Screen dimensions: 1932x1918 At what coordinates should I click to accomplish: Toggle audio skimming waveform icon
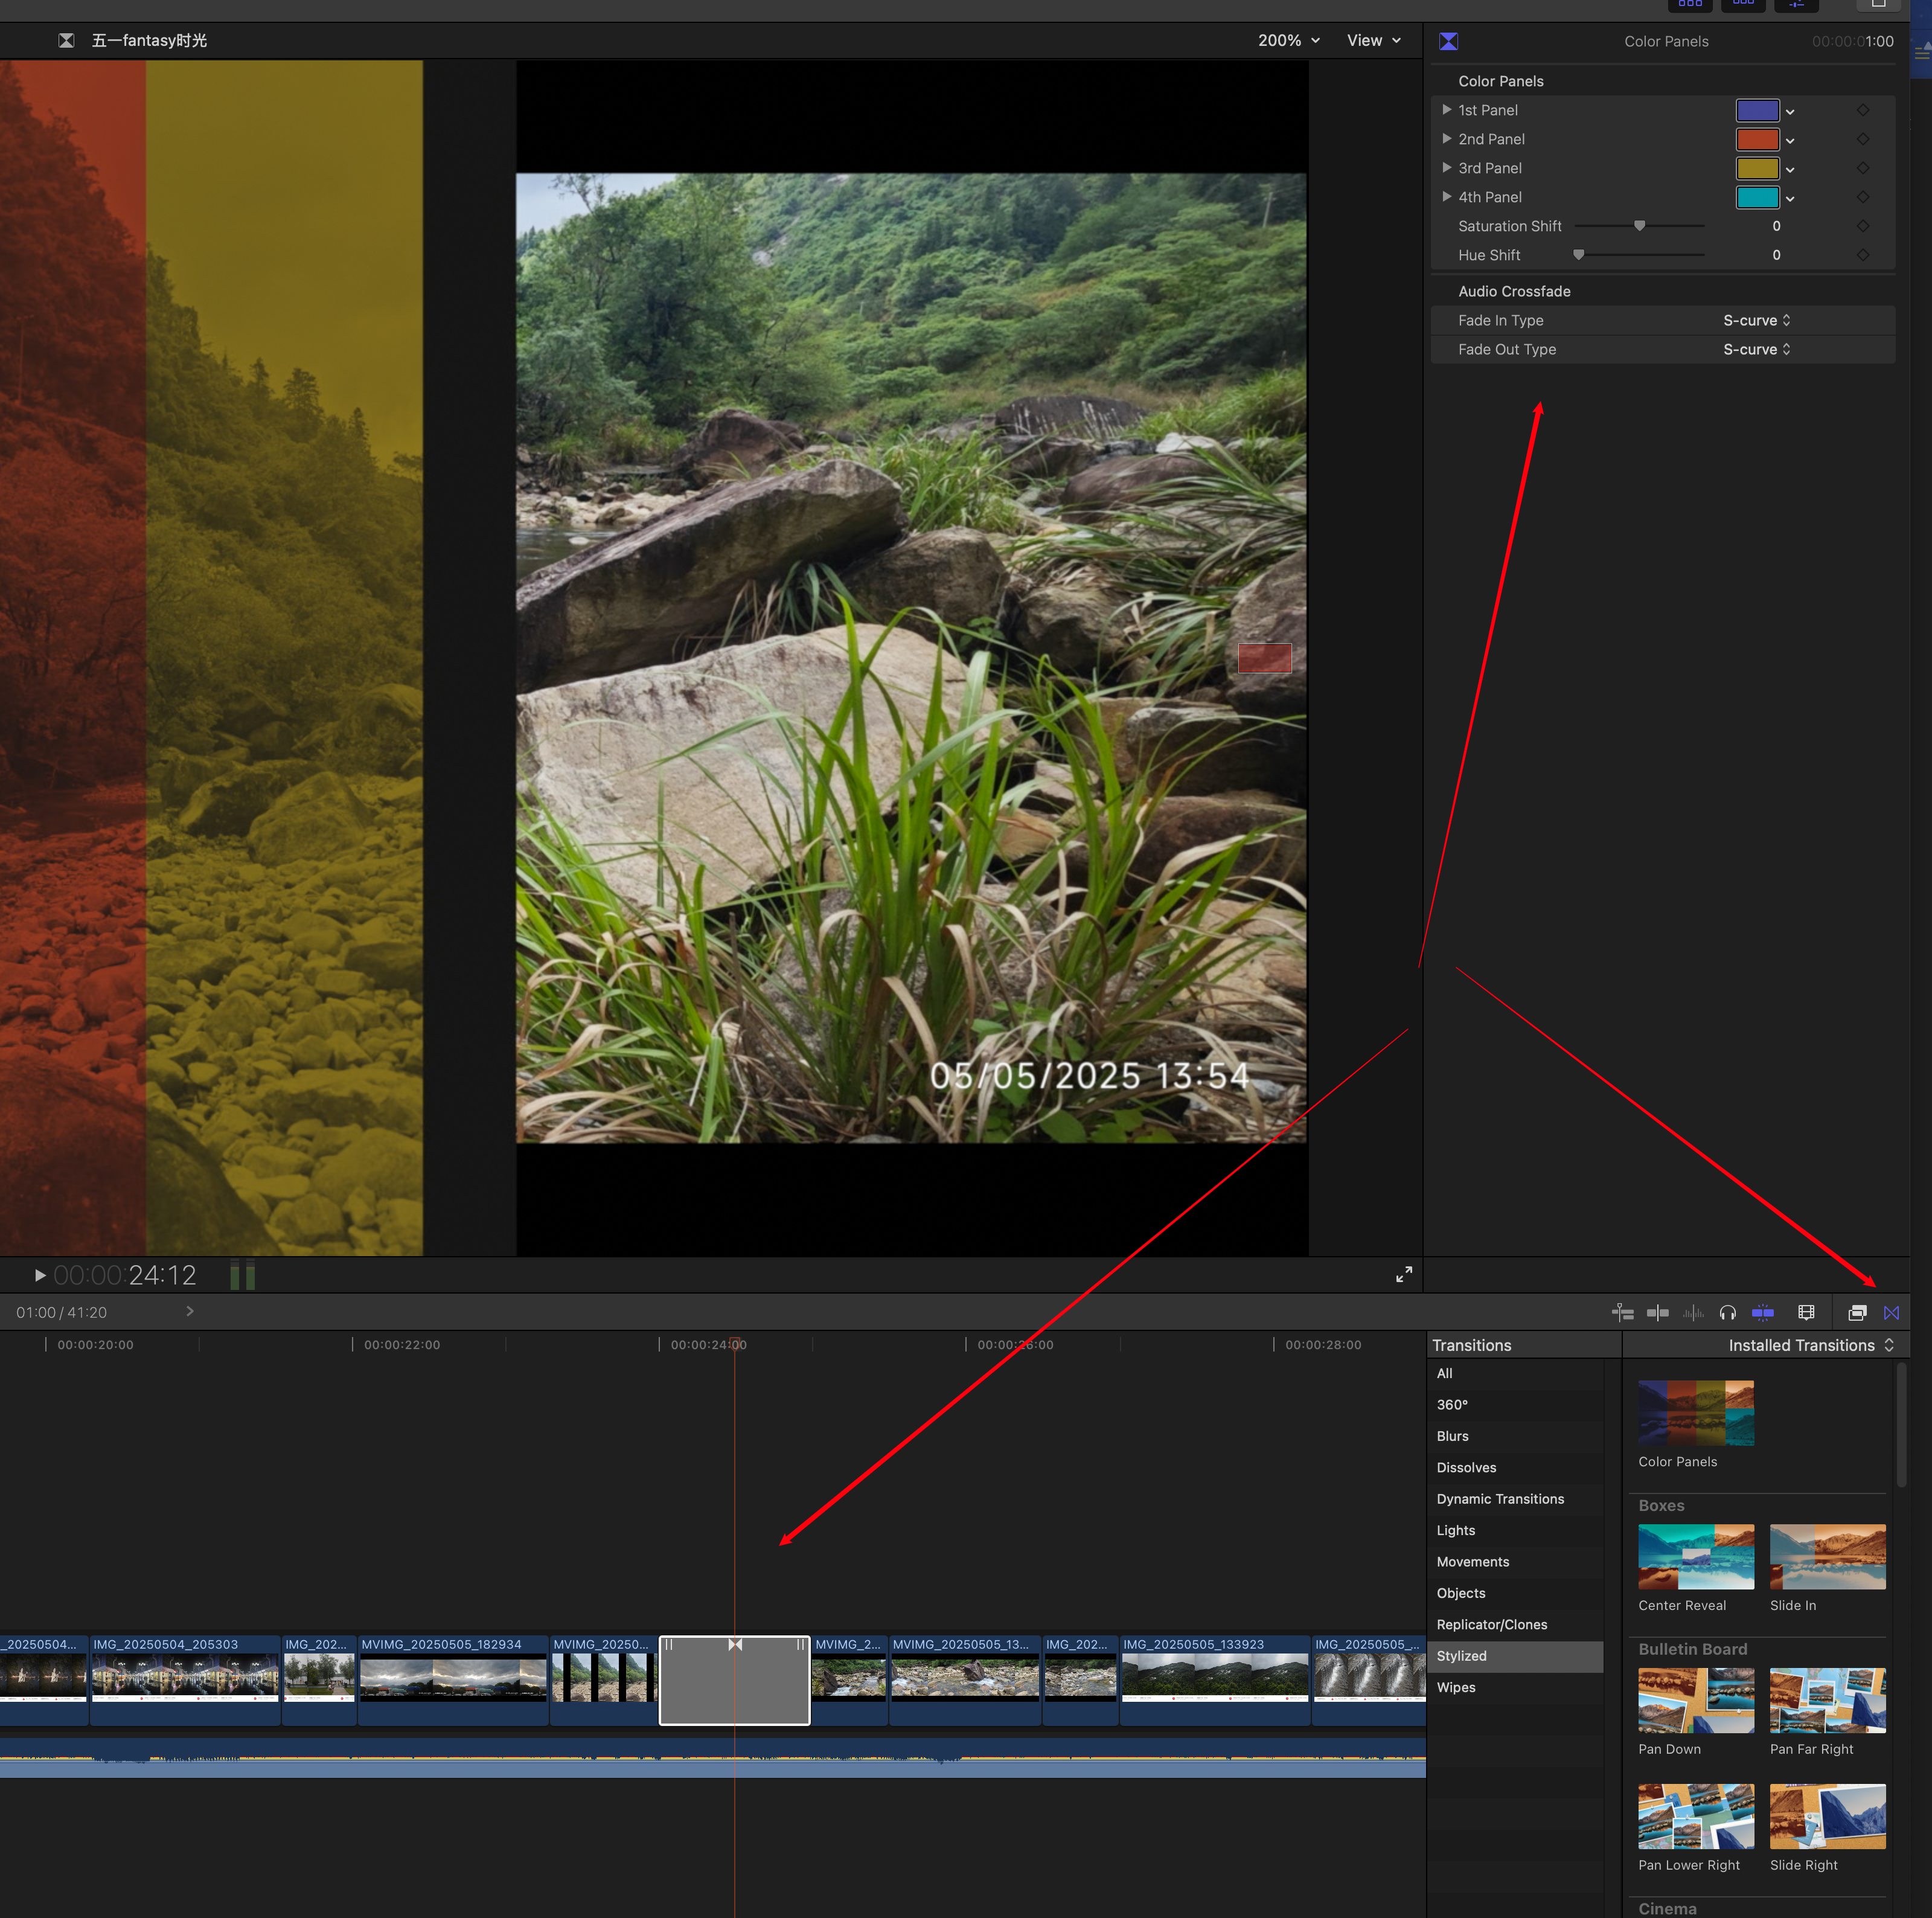(1692, 1313)
